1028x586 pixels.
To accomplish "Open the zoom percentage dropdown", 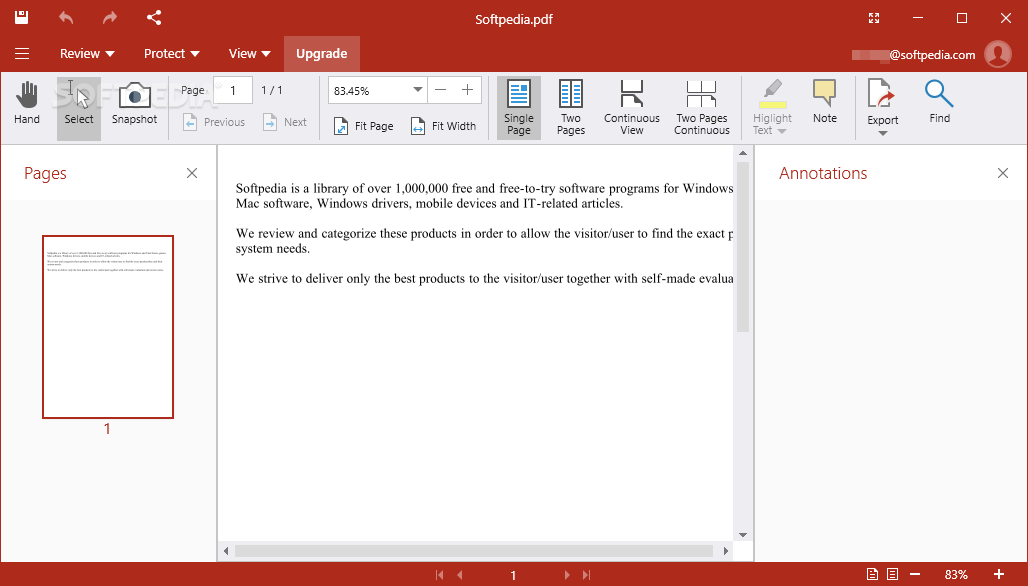I will 418,90.
